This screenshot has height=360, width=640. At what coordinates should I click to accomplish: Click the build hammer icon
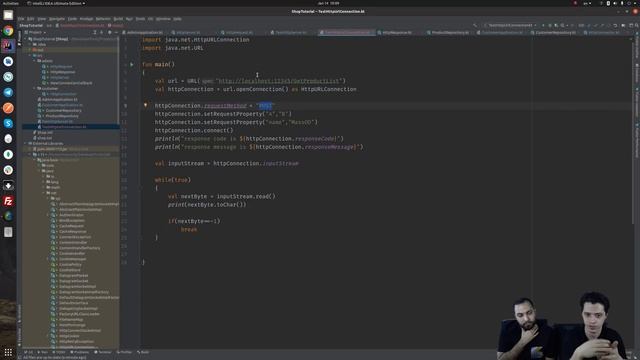coord(475,25)
